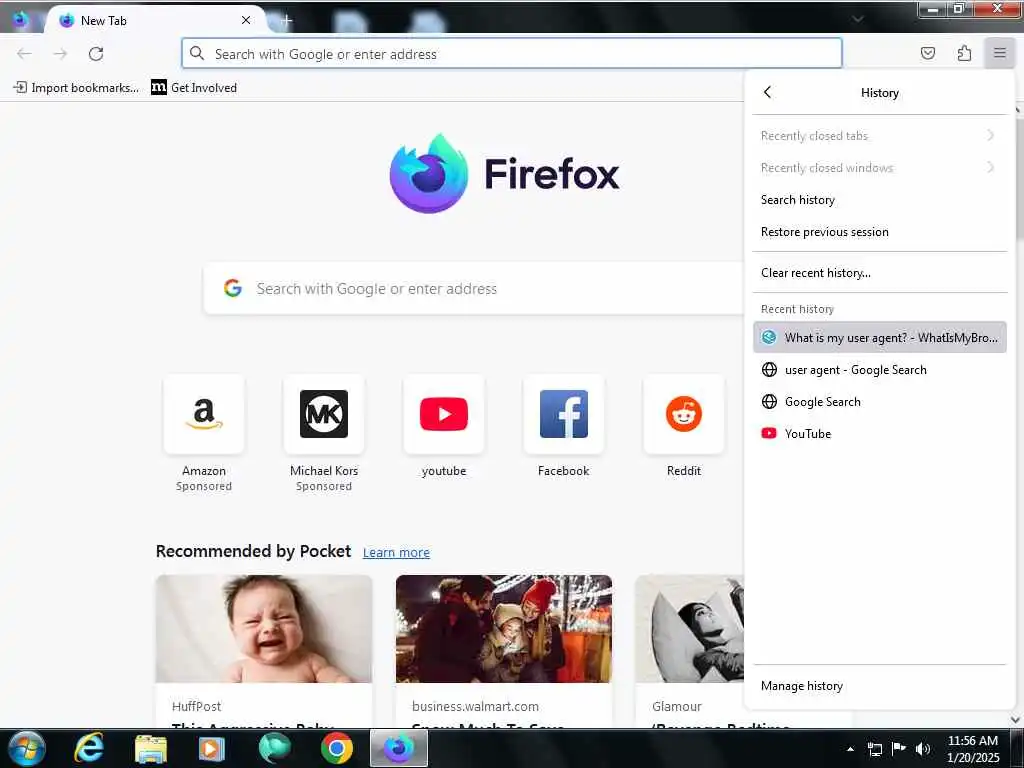Select the New Tab tab
The width and height of the screenshot is (1024, 768).
pyautogui.click(x=155, y=20)
